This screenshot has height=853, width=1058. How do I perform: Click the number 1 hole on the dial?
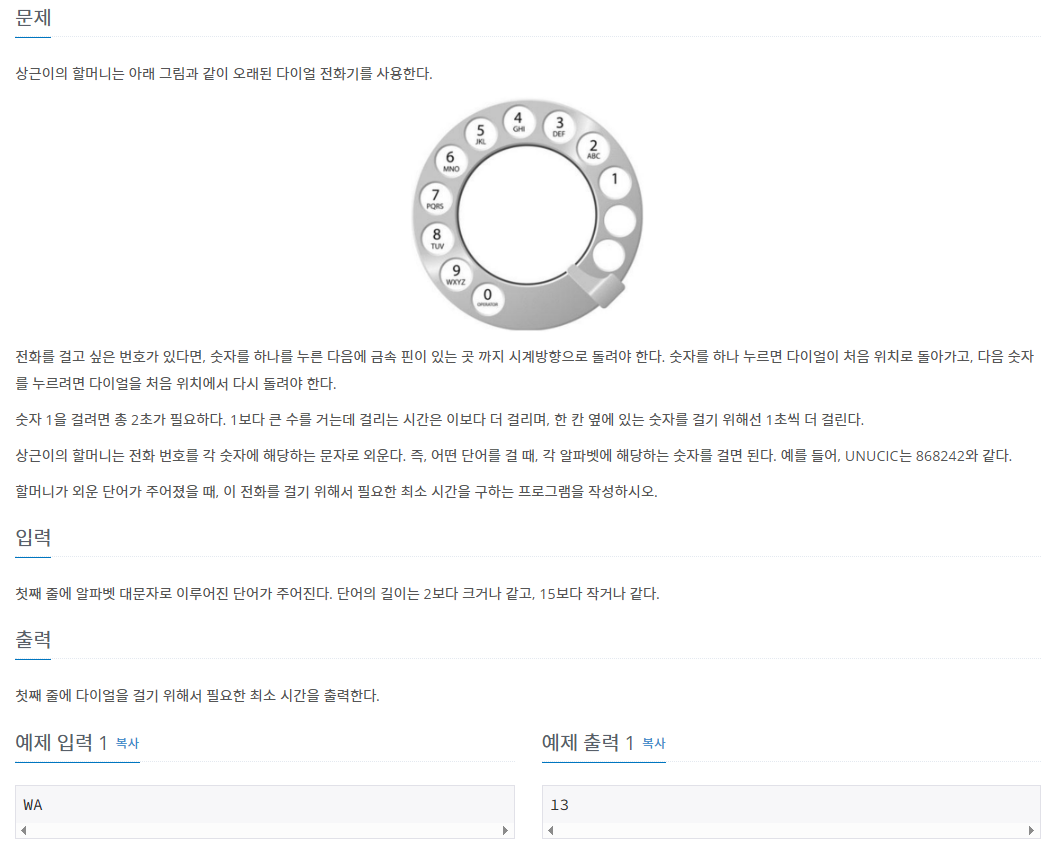coord(615,182)
